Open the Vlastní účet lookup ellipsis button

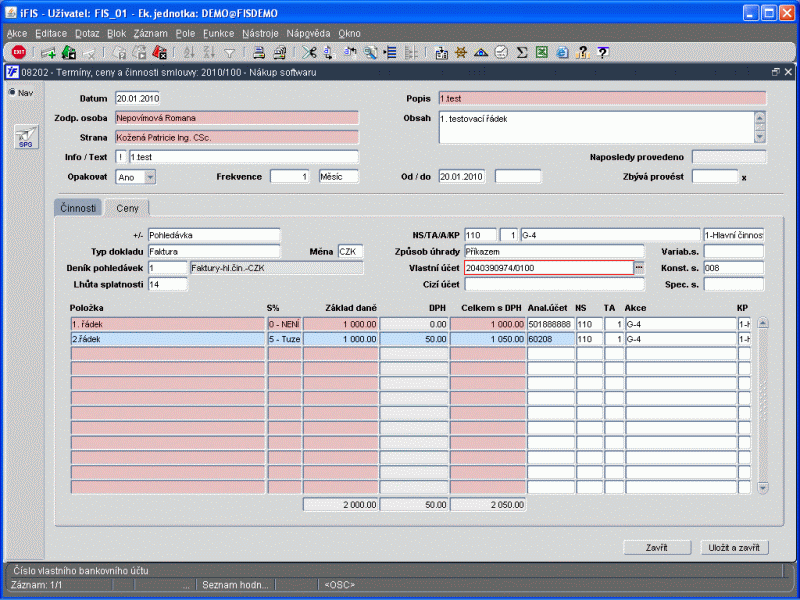tap(640, 268)
